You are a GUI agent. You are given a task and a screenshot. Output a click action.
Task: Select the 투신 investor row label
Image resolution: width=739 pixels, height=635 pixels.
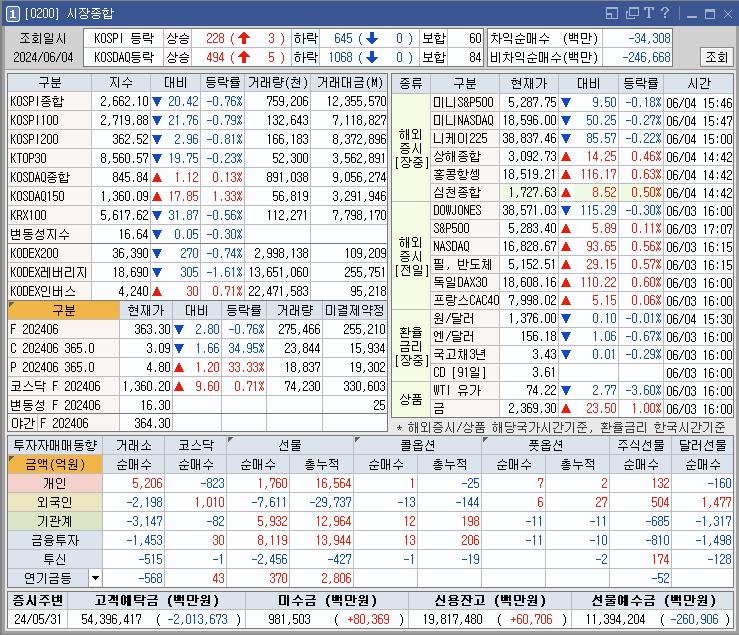click(55, 559)
